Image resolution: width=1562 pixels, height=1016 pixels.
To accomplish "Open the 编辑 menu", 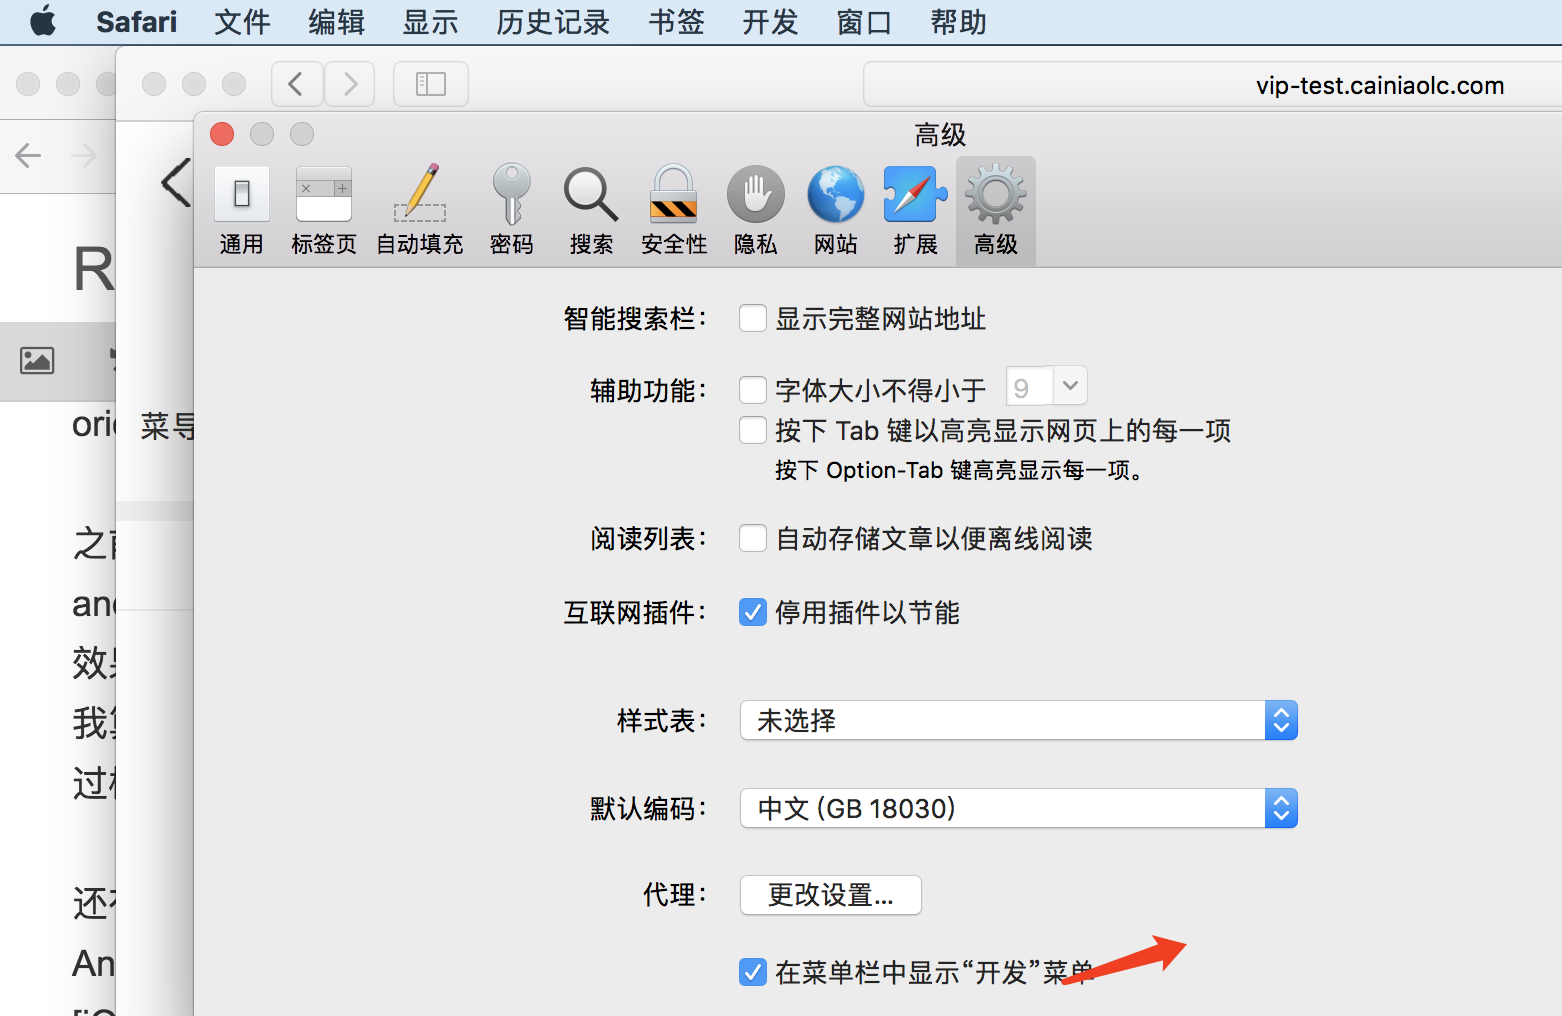I will pos(336,21).
